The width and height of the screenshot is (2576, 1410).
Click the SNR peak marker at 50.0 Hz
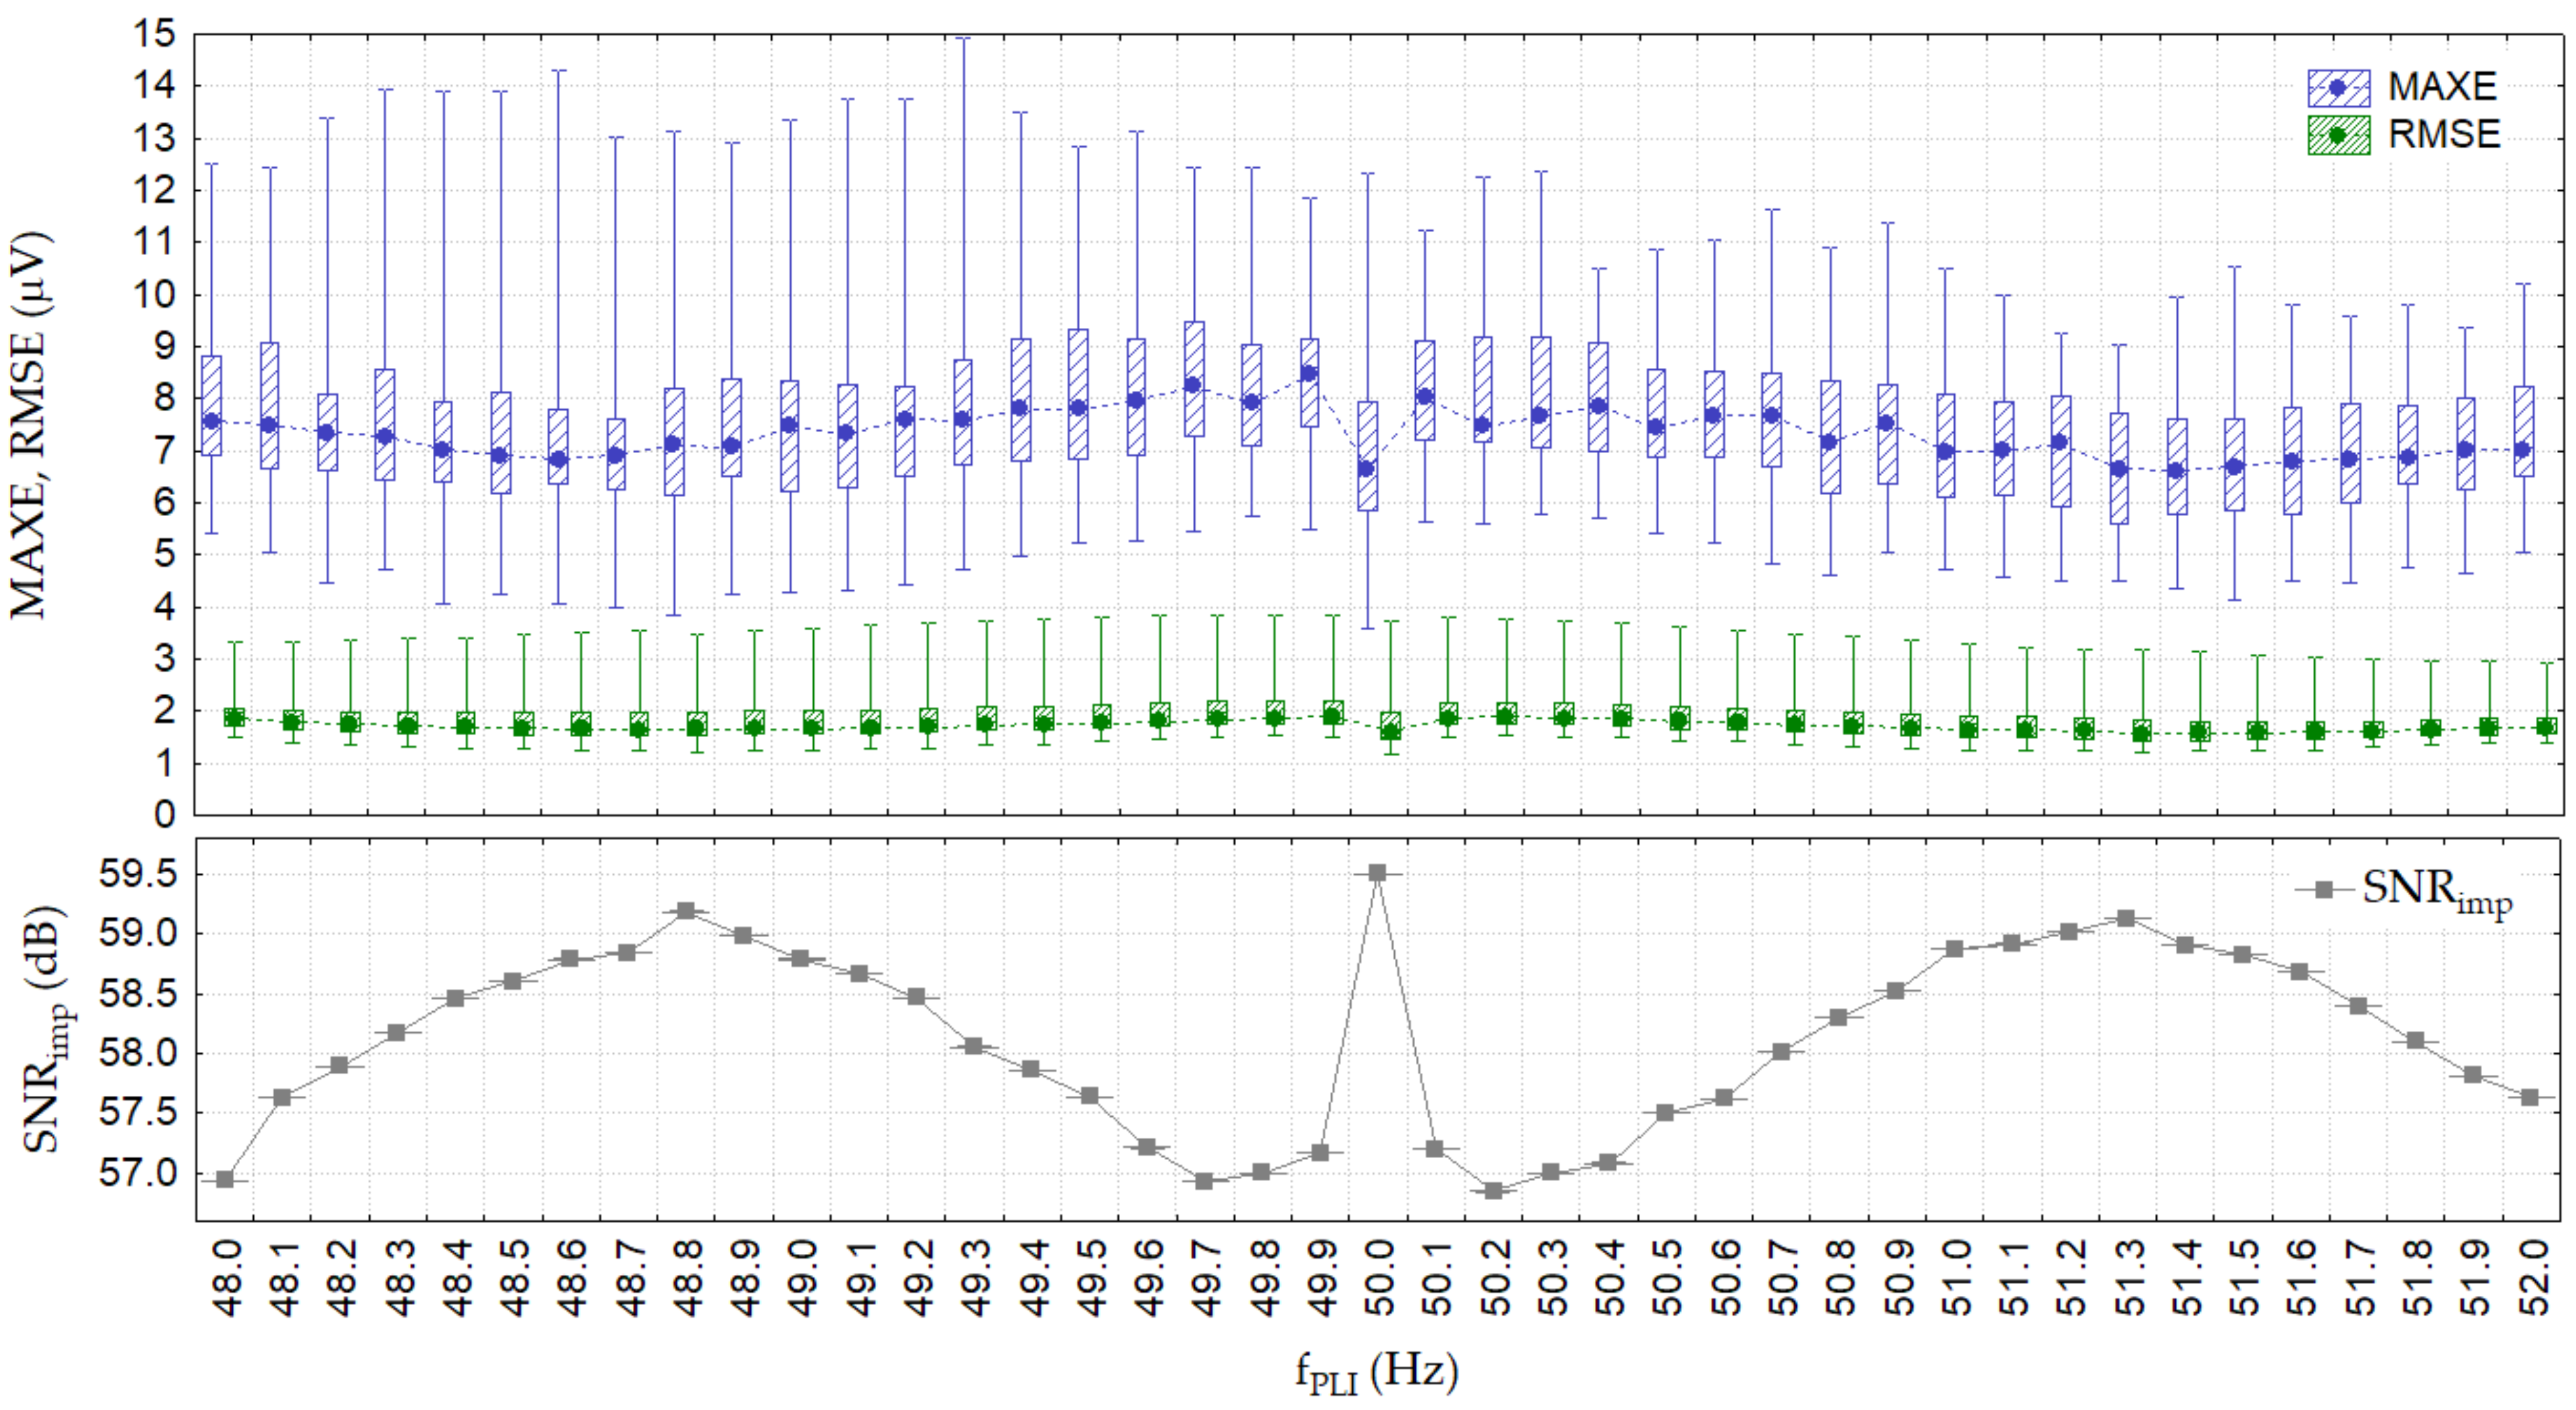click(x=1377, y=873)
